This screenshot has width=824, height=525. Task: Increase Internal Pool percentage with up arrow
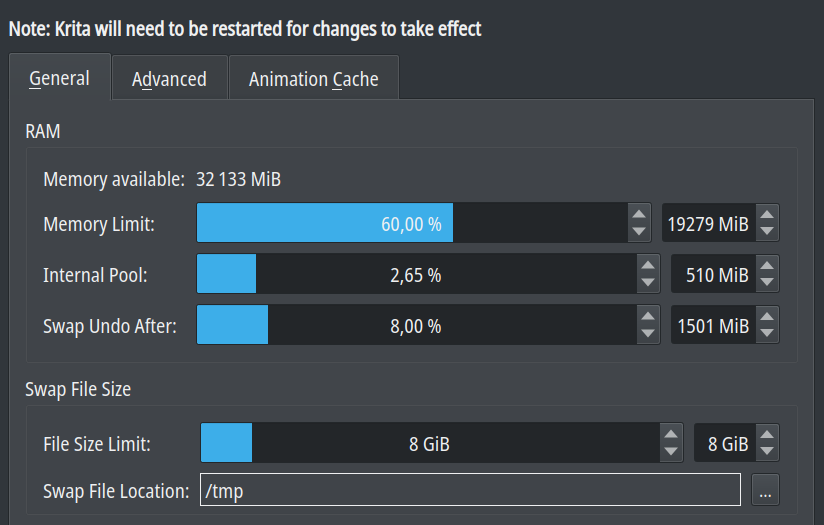point(648,265)
